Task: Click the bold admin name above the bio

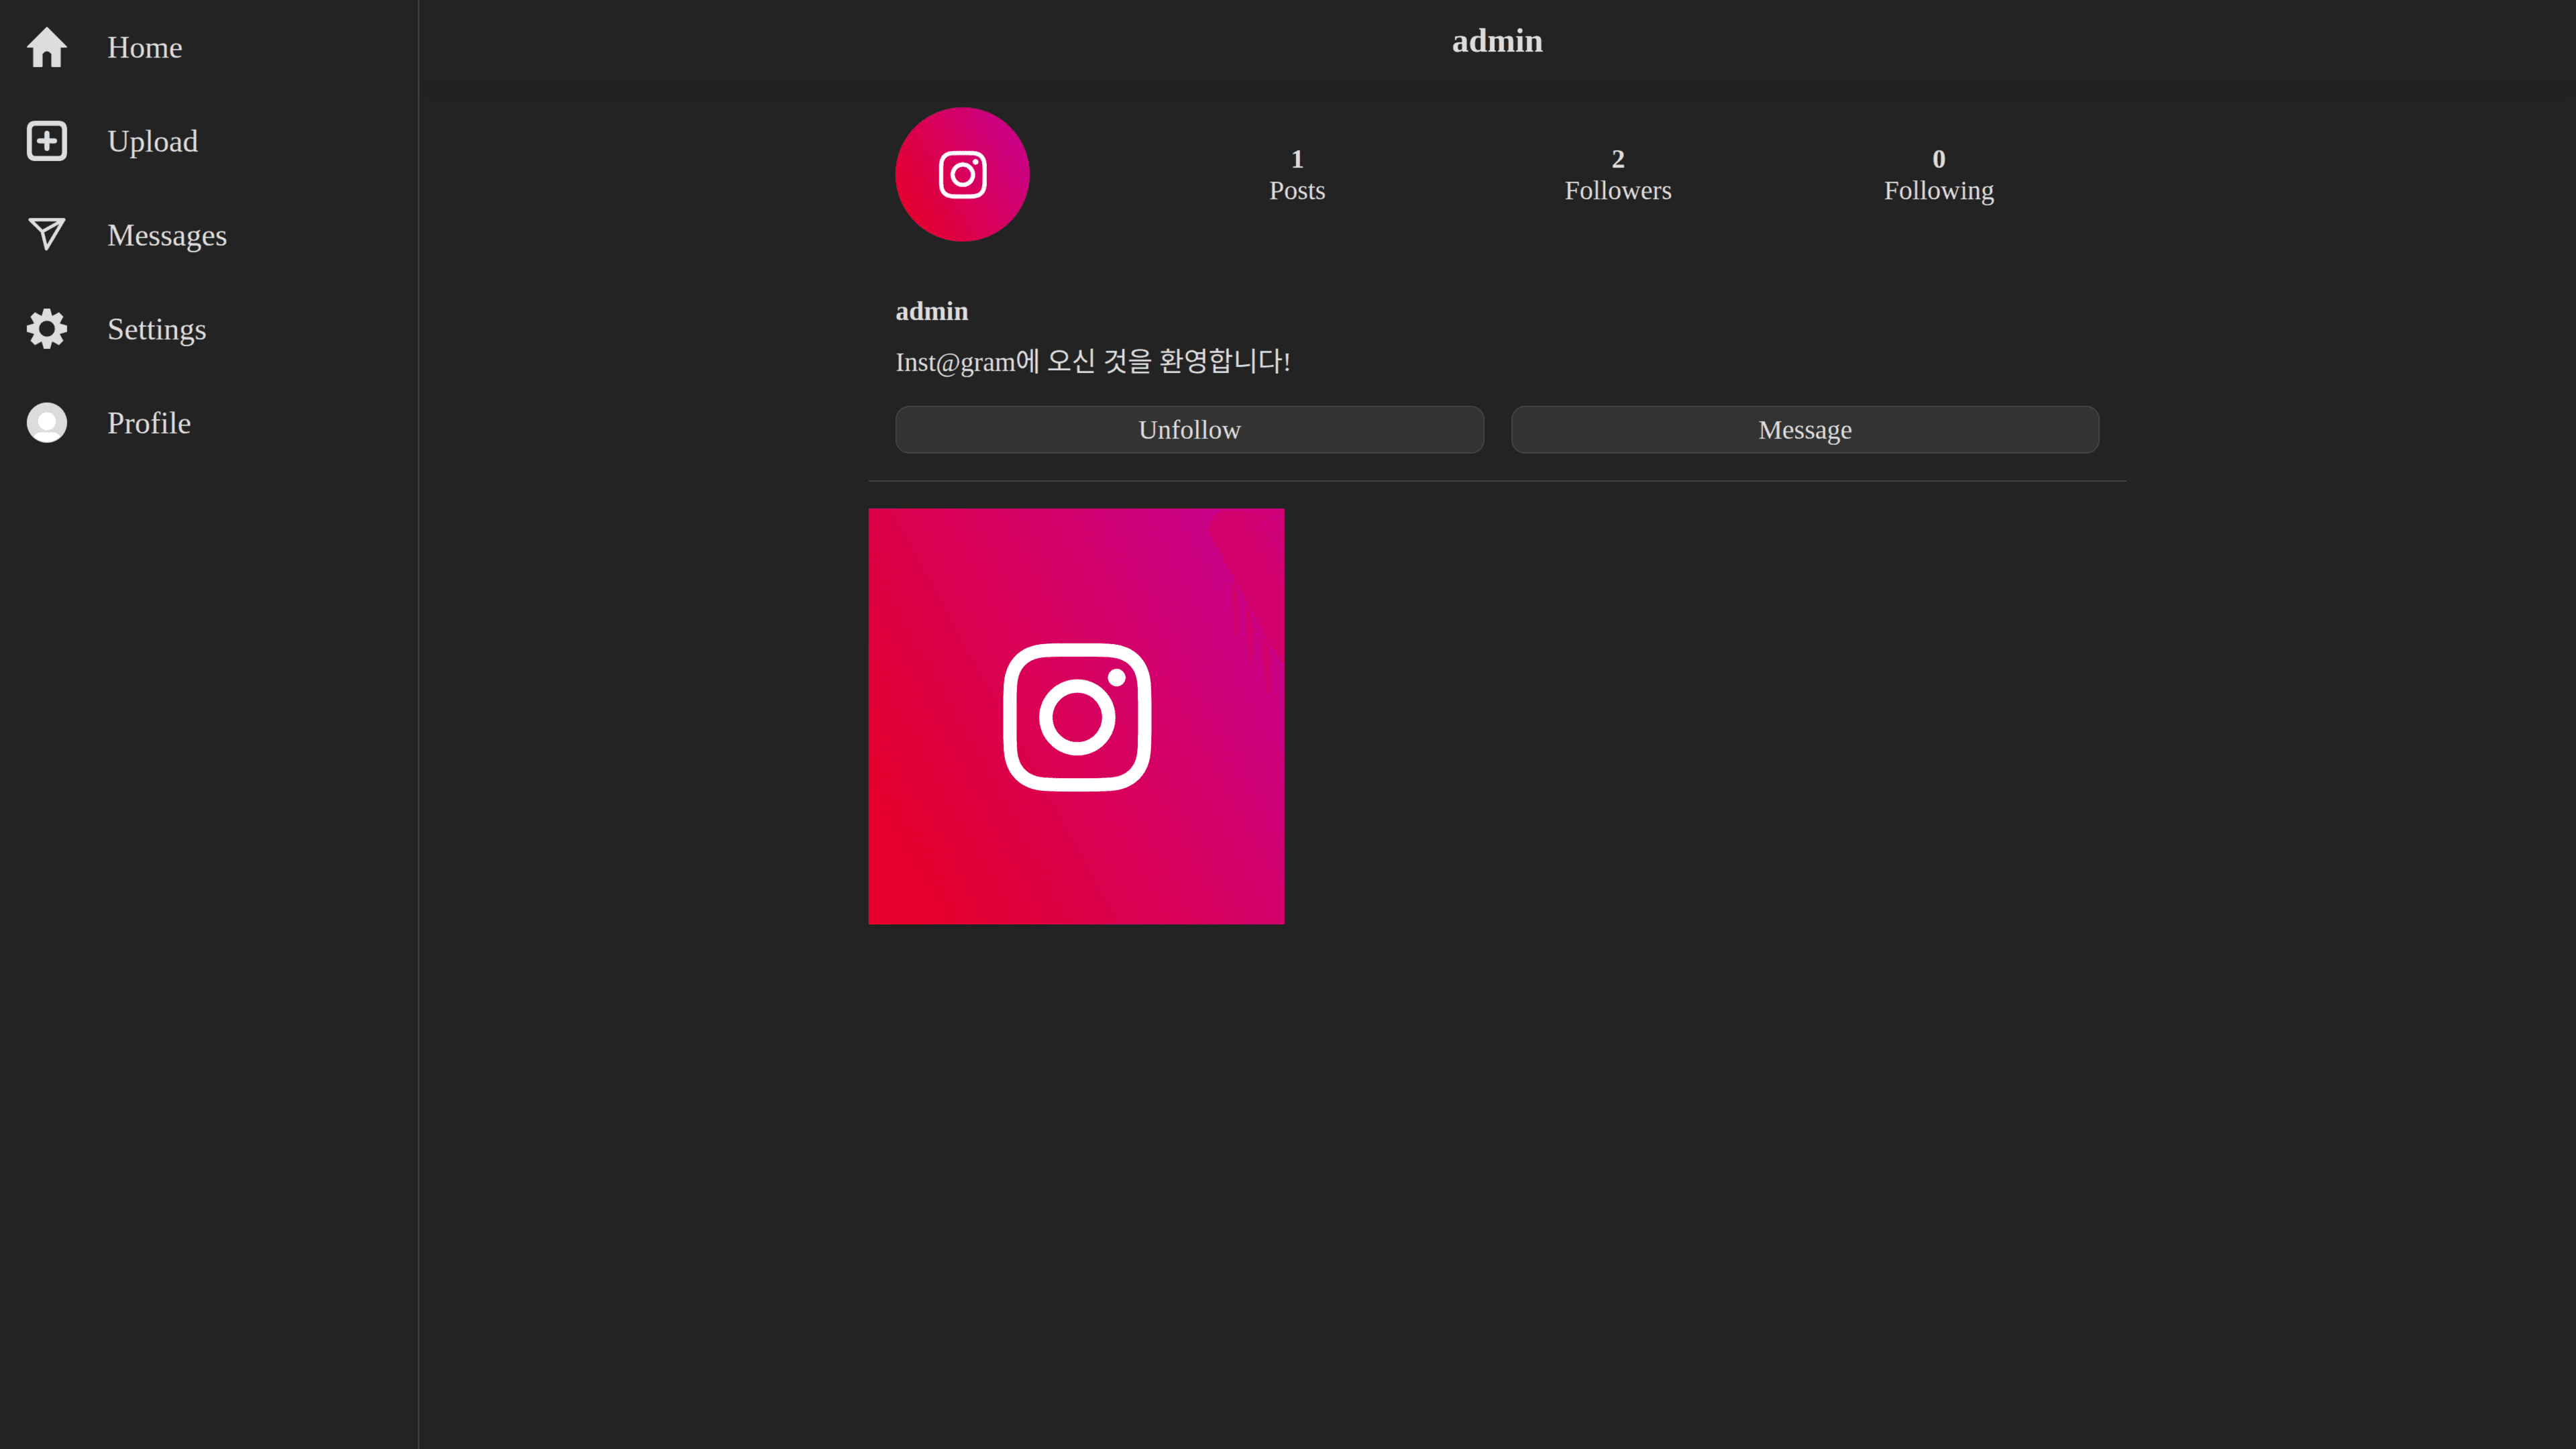Action: pyautogui.click(x=932, y=311)
